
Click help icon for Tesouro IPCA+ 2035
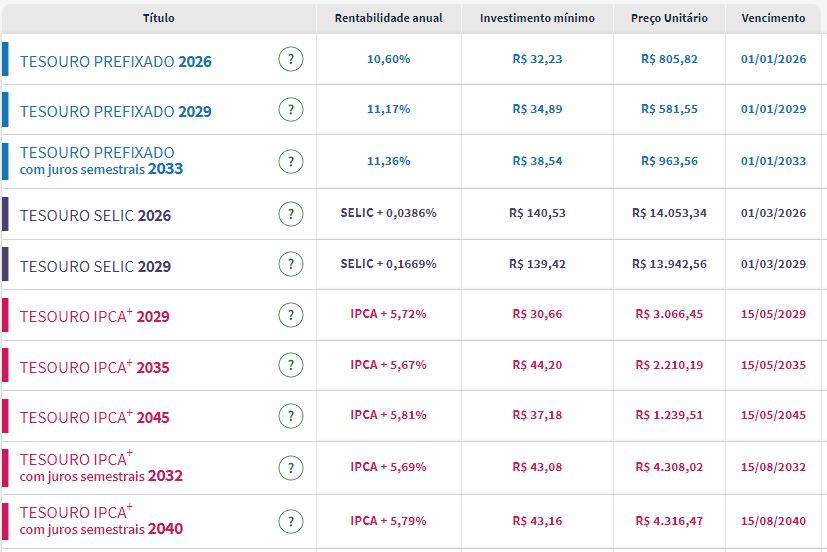(290, 366)
